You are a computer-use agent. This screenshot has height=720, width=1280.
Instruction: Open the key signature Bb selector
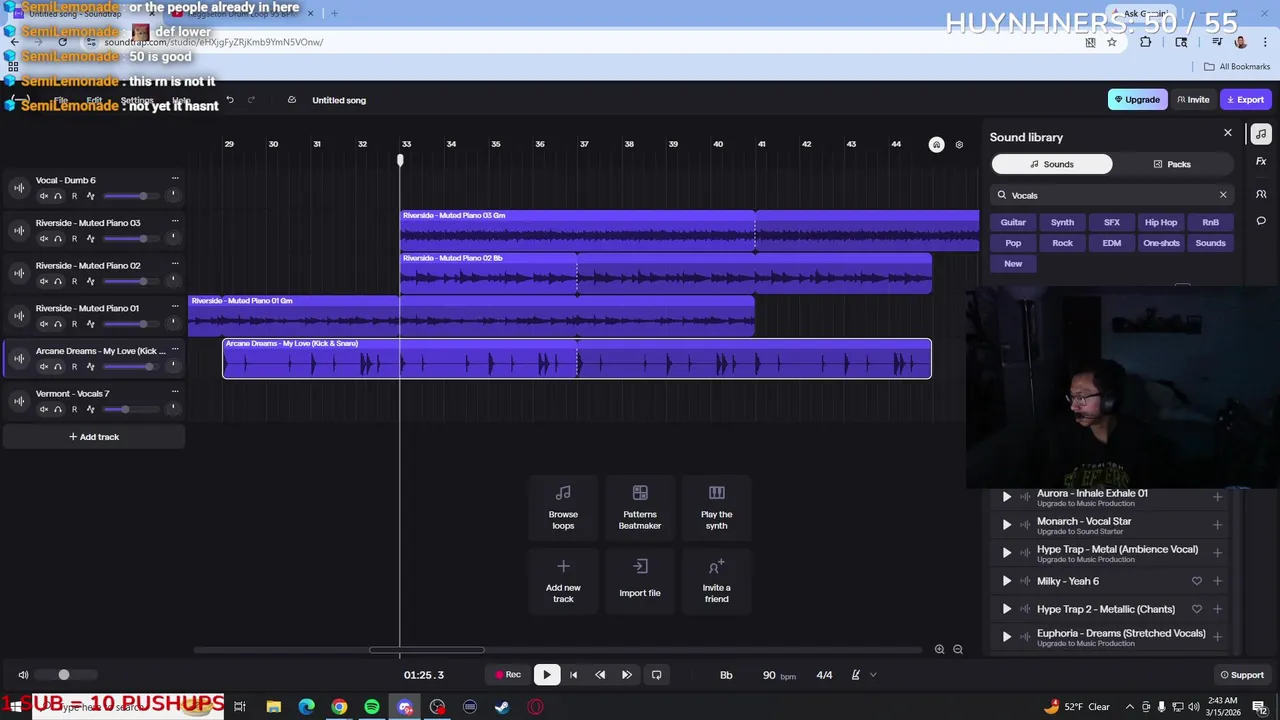(x=726, y=675)
